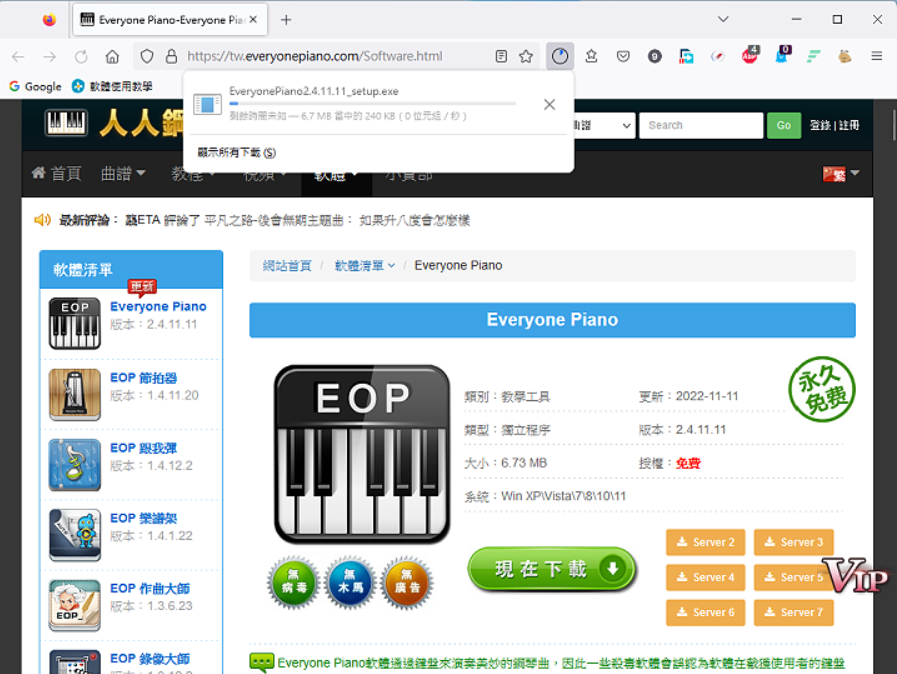
Task: Expand the 曲譜 nav menu
Action: (x=123, y=173)
